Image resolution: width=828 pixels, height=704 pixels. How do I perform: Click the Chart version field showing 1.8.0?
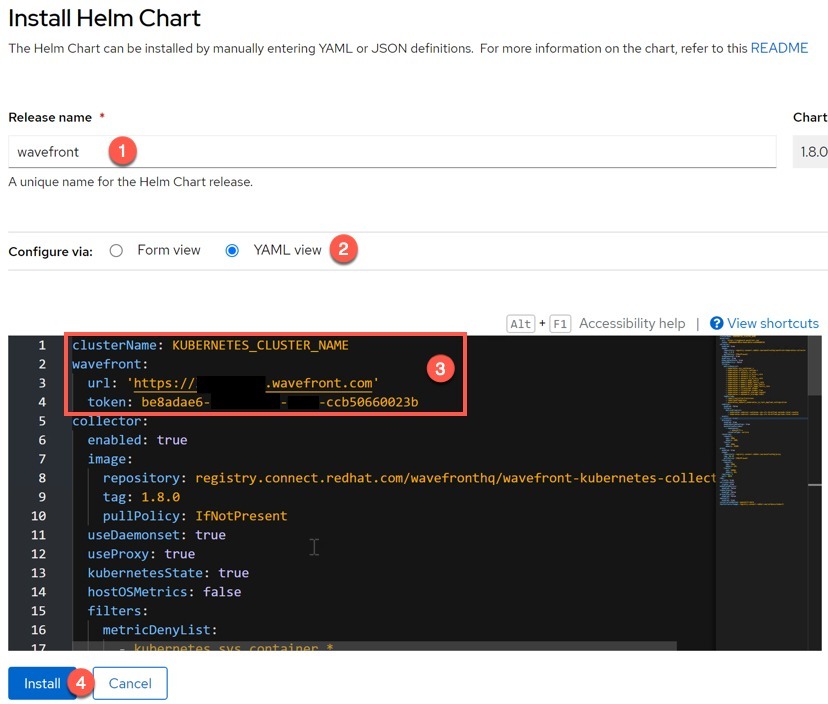click(x=811, y=152)
